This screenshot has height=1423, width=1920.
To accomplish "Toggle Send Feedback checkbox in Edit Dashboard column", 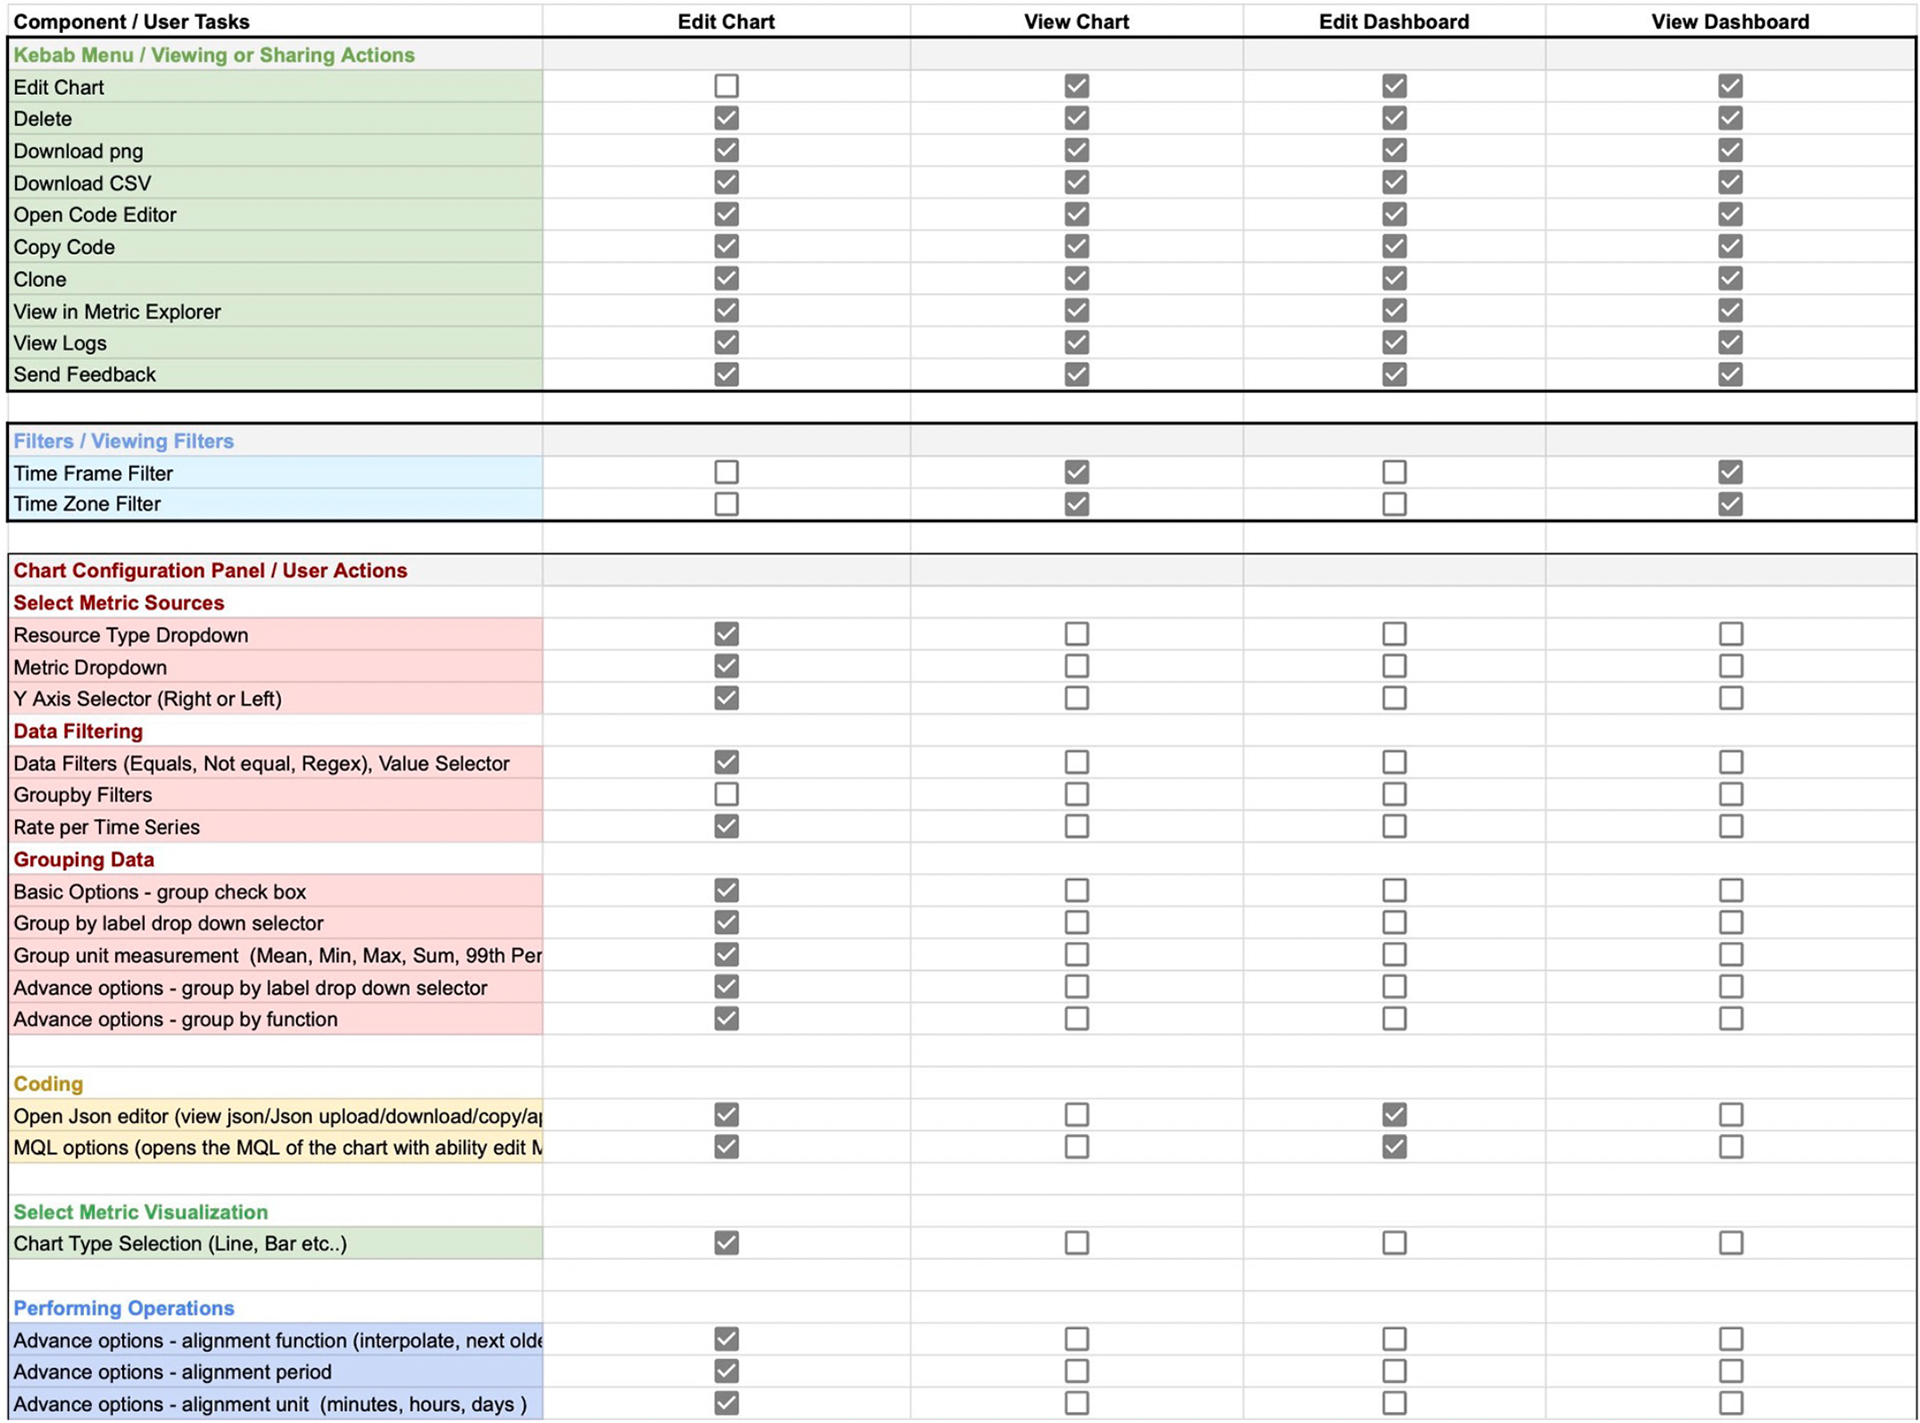I will (1393, 374).
